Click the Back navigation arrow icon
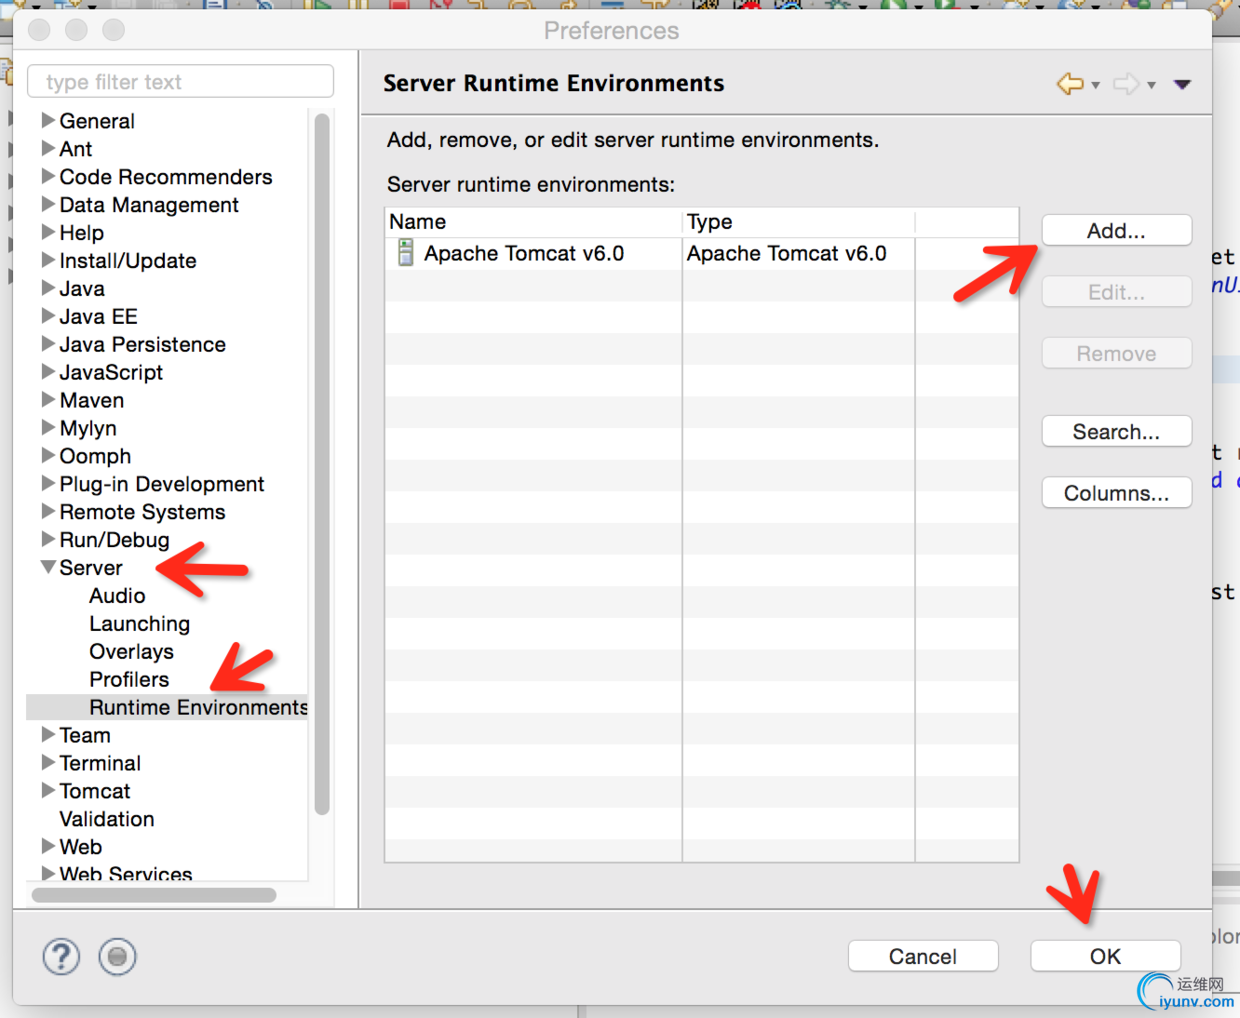The height and width of the screenshot is (1018, 1240). click(x=1070, y=84)
